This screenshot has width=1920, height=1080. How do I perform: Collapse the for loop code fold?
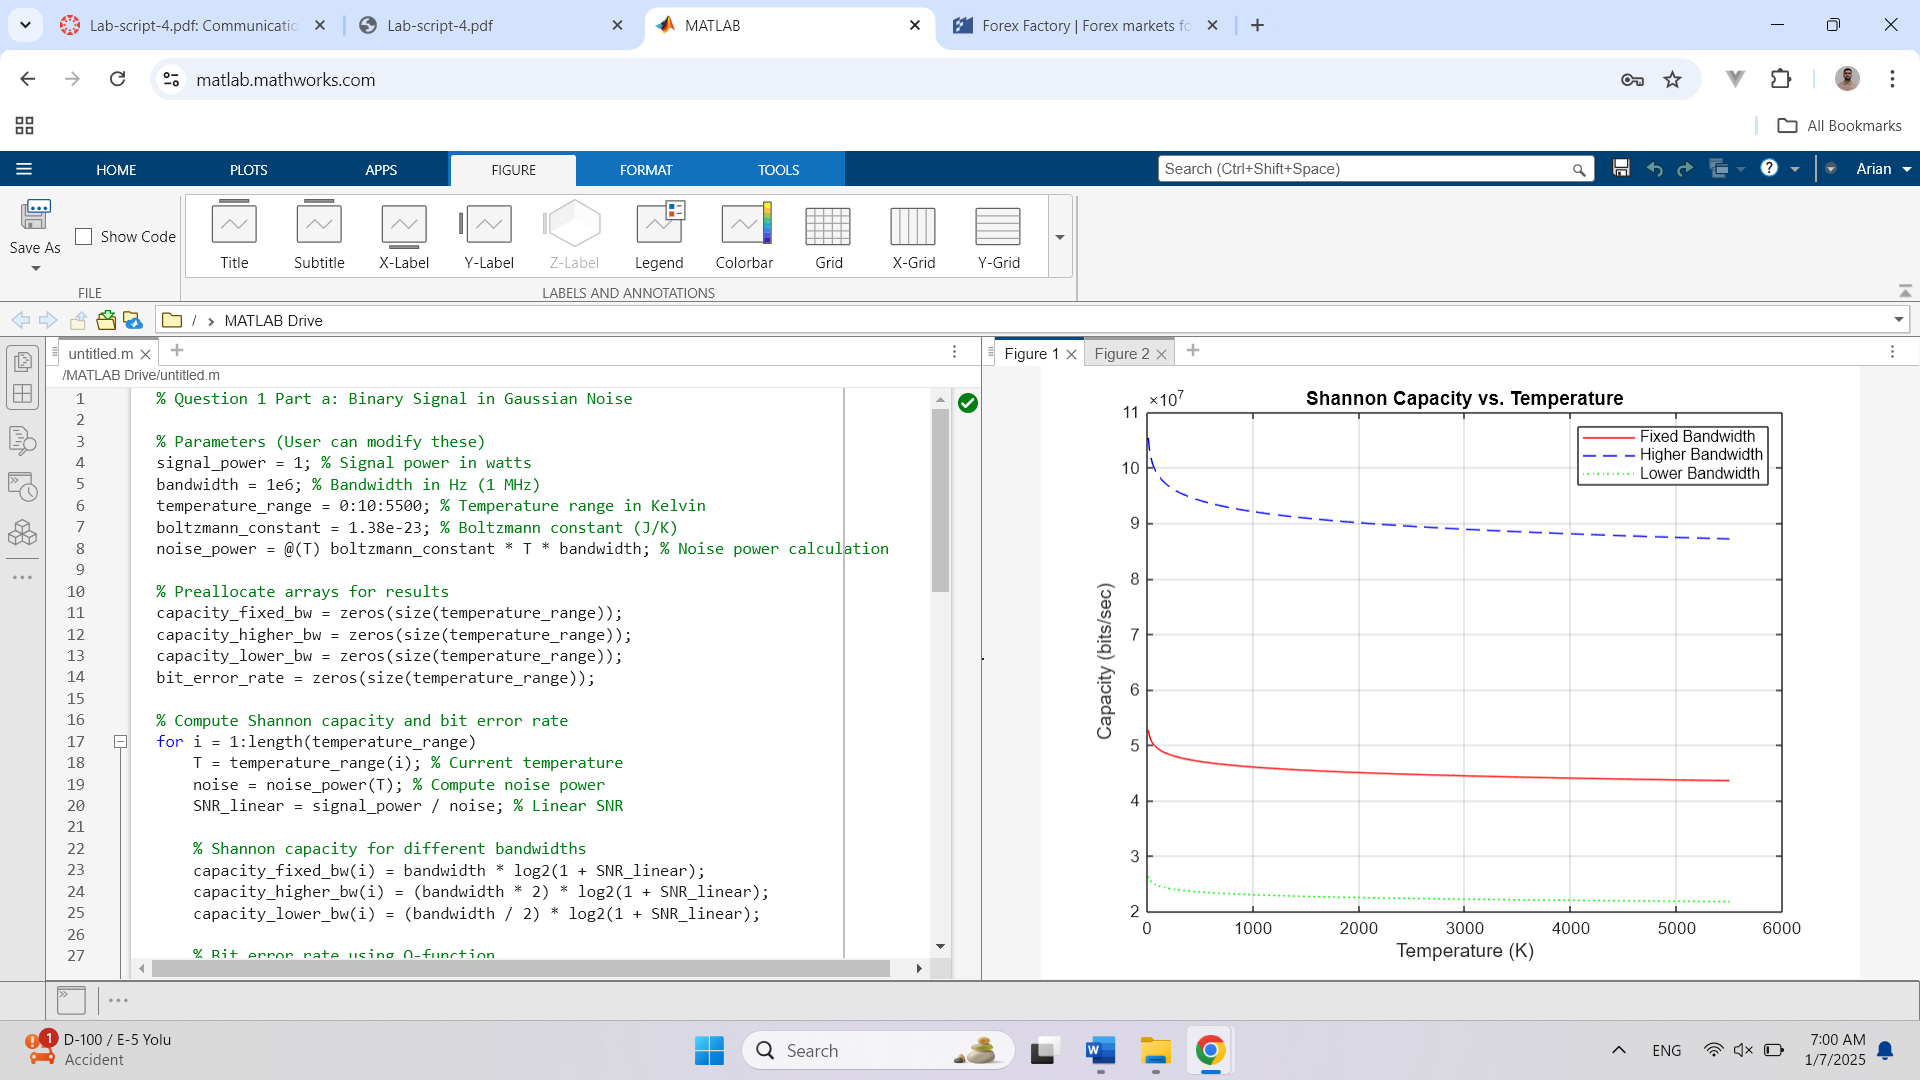(x=120, y=742)
